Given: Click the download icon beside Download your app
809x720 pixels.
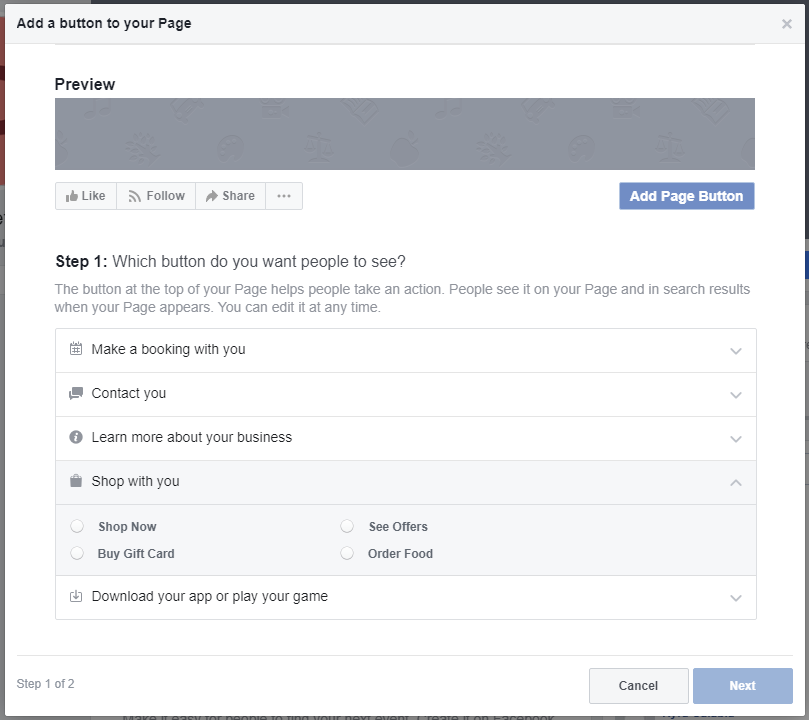Looking at the screenshot, I should [76, 597].
